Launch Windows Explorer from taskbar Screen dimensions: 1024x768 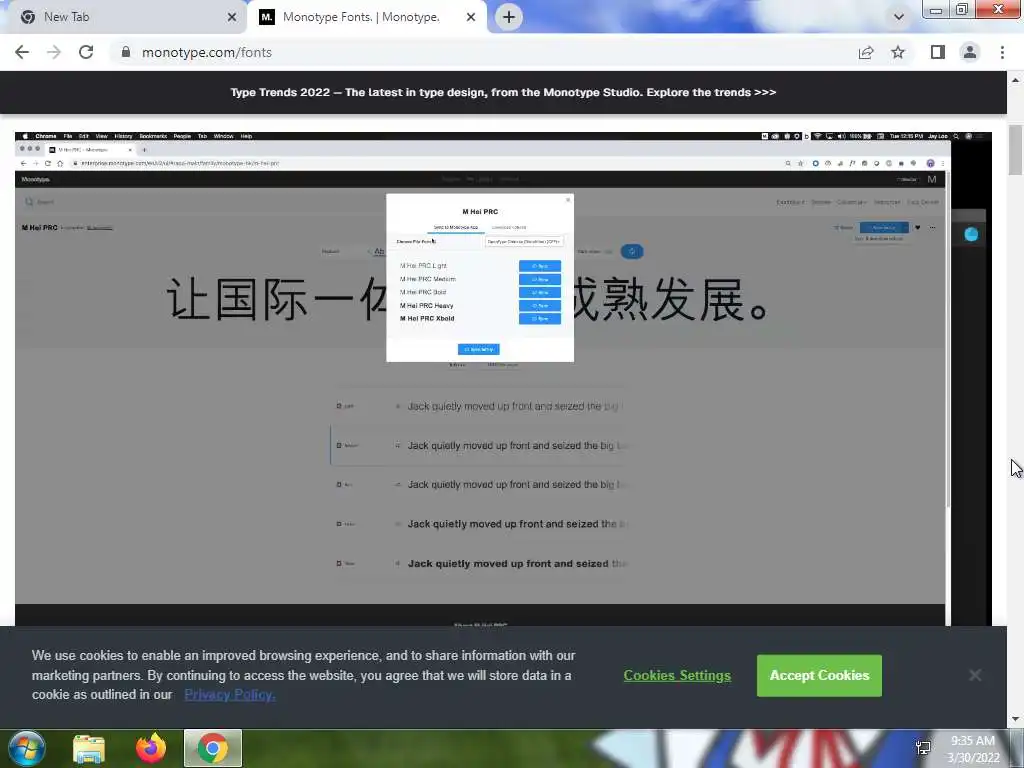click(x=89, y=748)
